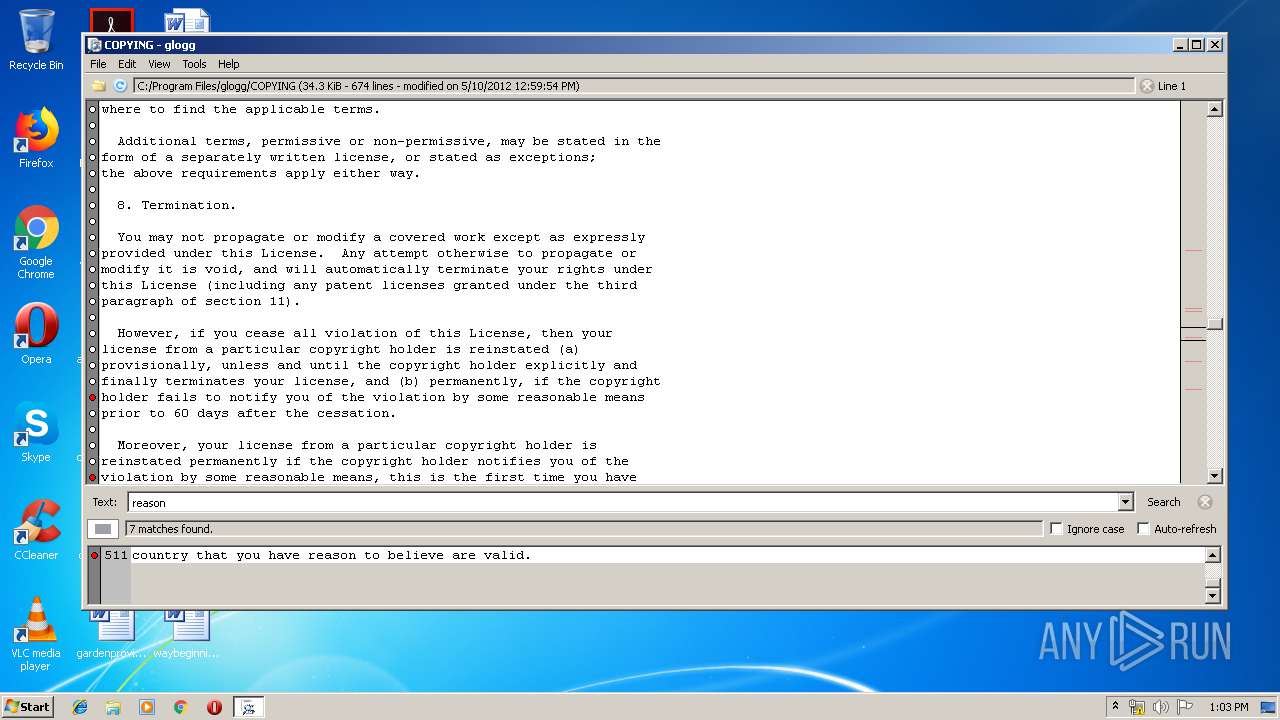This screenshot has width=1280, height=720.
Task: Click 'paragraph of section 11).' line
Action: (x=201, y=301)
